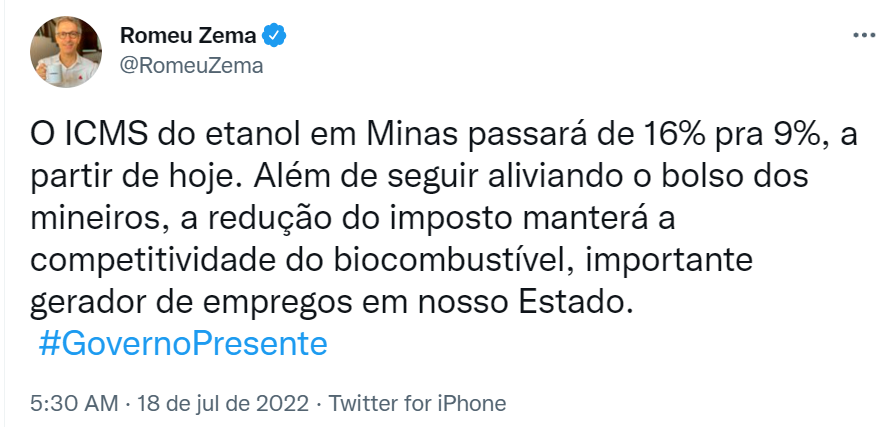Follow the #GovernoPresente hashtag
This screenshot has width=891, height=427.
[x=183, y=343]
